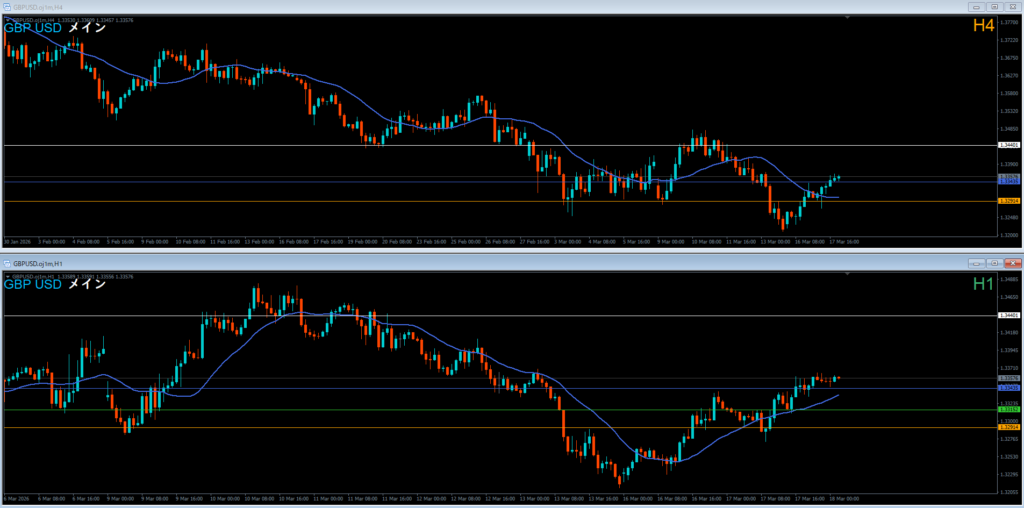Expand the small arrow beside H4 symbol info
Screen dimensions: 1024x508
[7, 19]
